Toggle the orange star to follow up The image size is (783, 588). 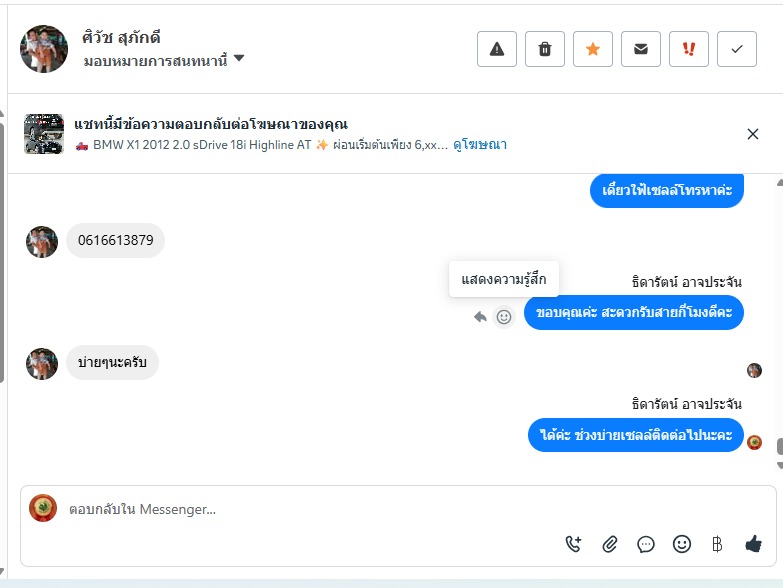point(593,49)
